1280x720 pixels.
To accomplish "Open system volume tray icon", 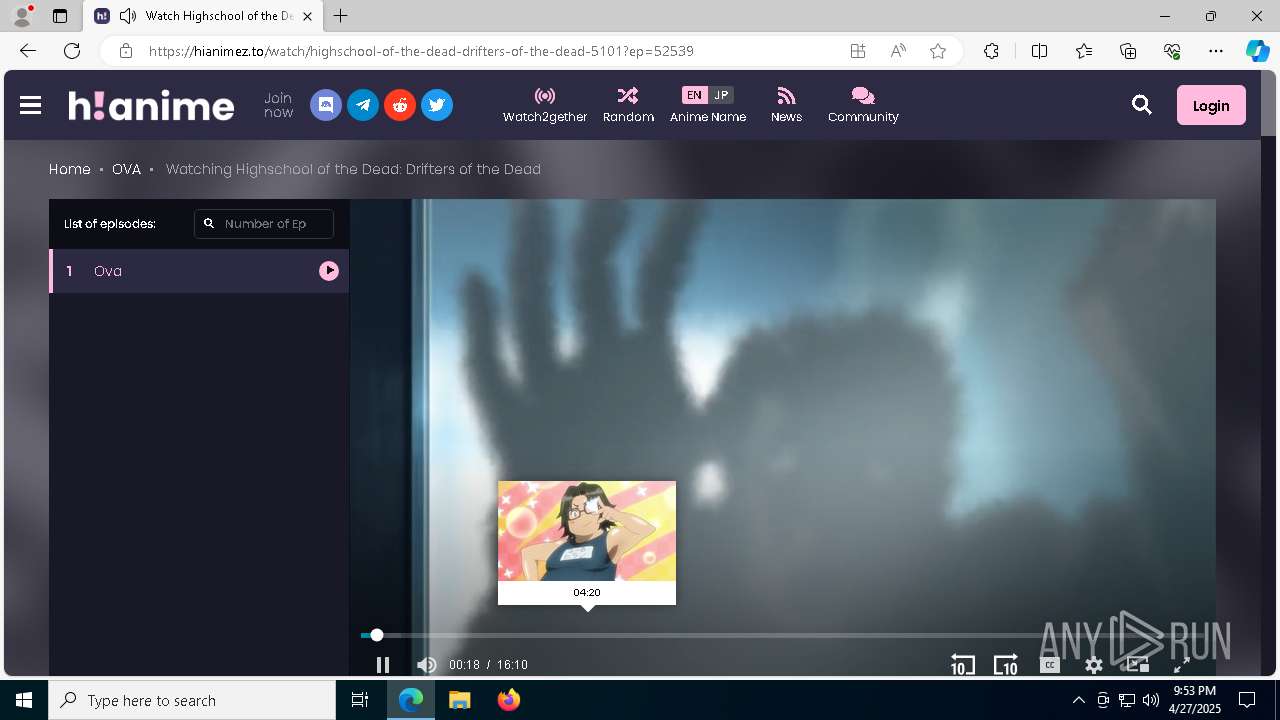I will point(1151,700).
